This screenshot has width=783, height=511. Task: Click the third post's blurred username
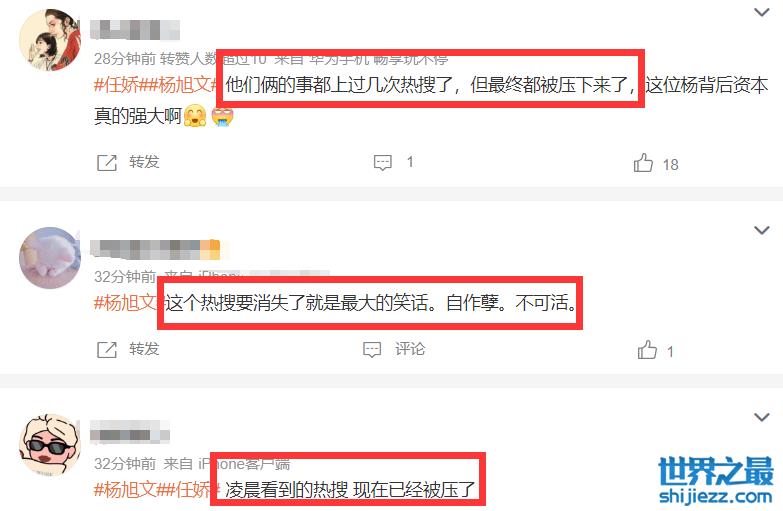130,432
